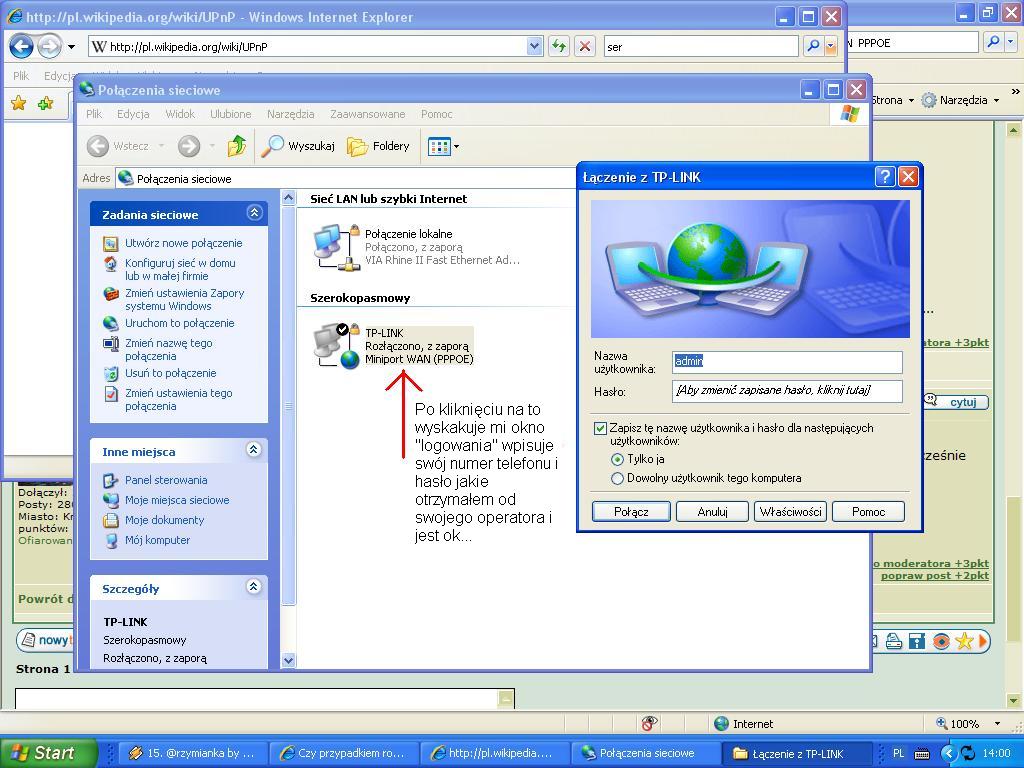Open the Edycja menu in Połączenia sieciowe

click(133, 114)
